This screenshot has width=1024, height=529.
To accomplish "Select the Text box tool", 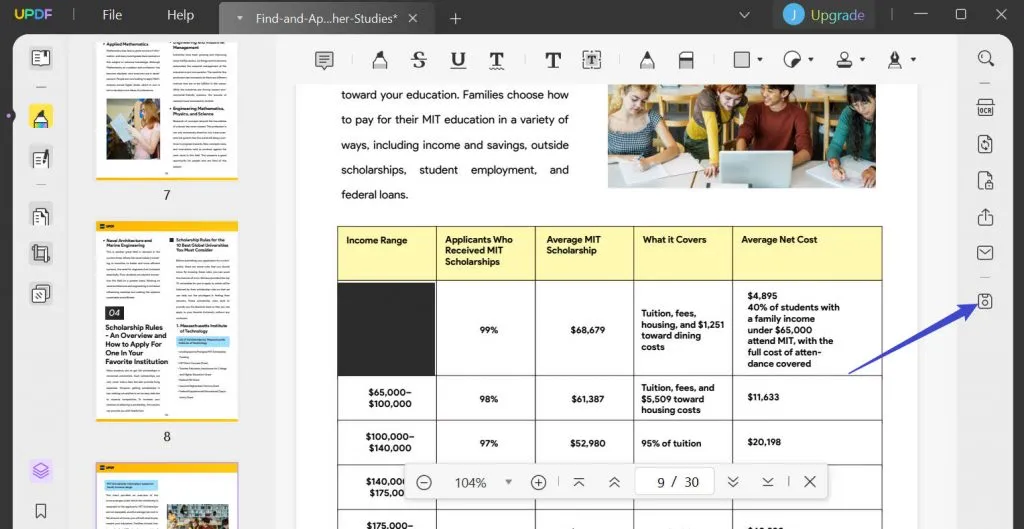I will click(x=592, y=60).
